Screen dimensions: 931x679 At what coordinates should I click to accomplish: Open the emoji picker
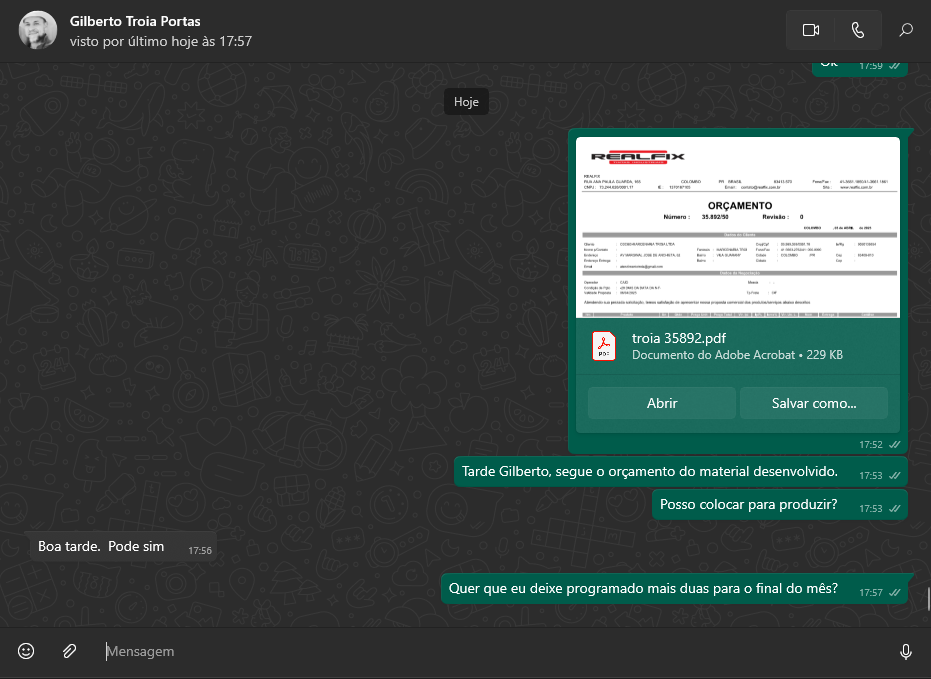tap(27, 651)
